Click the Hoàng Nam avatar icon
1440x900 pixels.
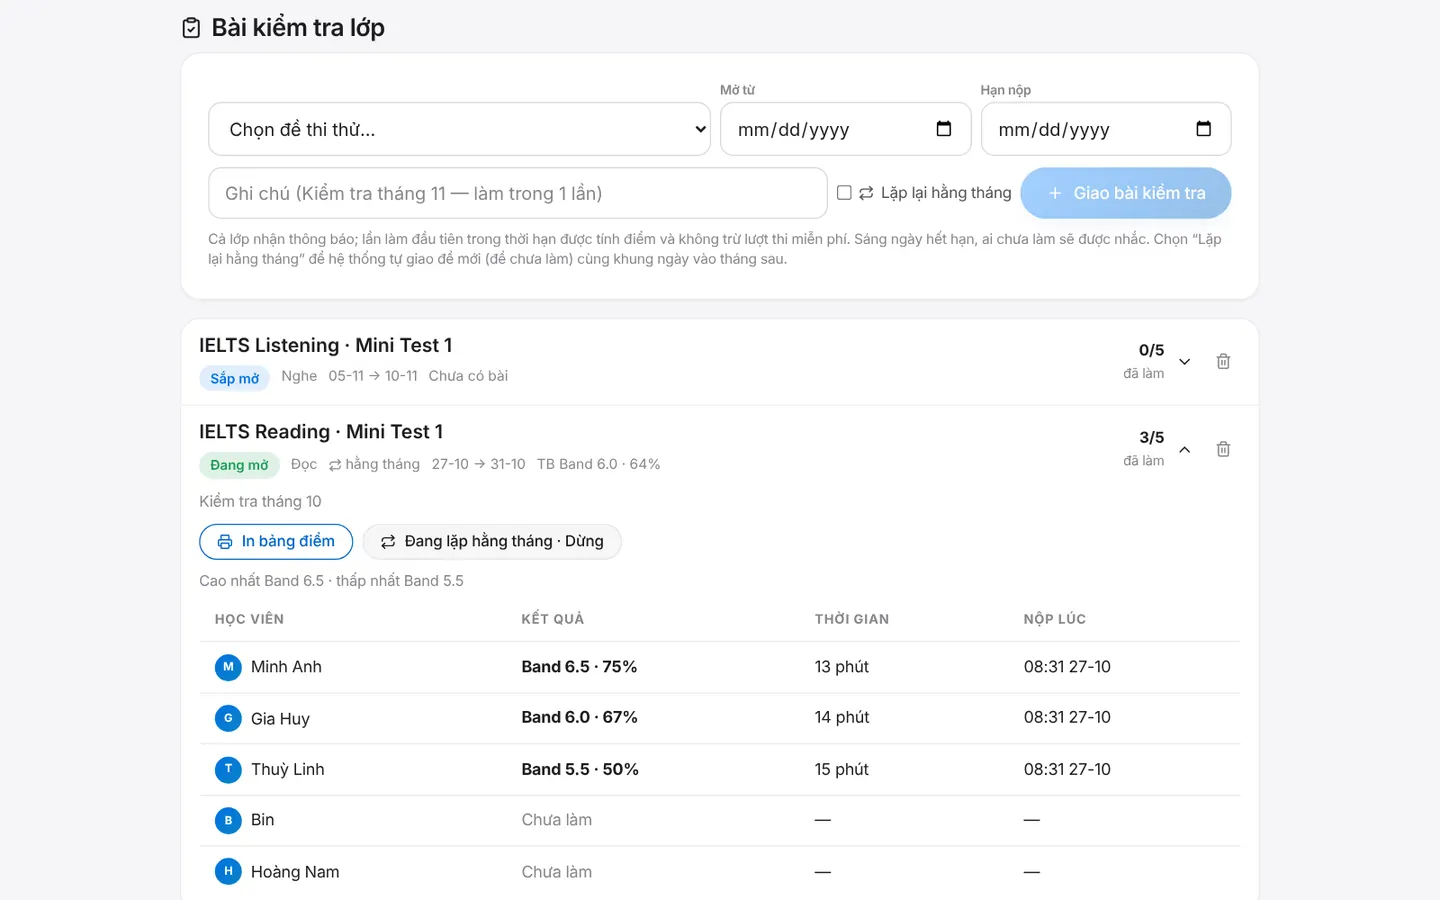pos(228,872)
